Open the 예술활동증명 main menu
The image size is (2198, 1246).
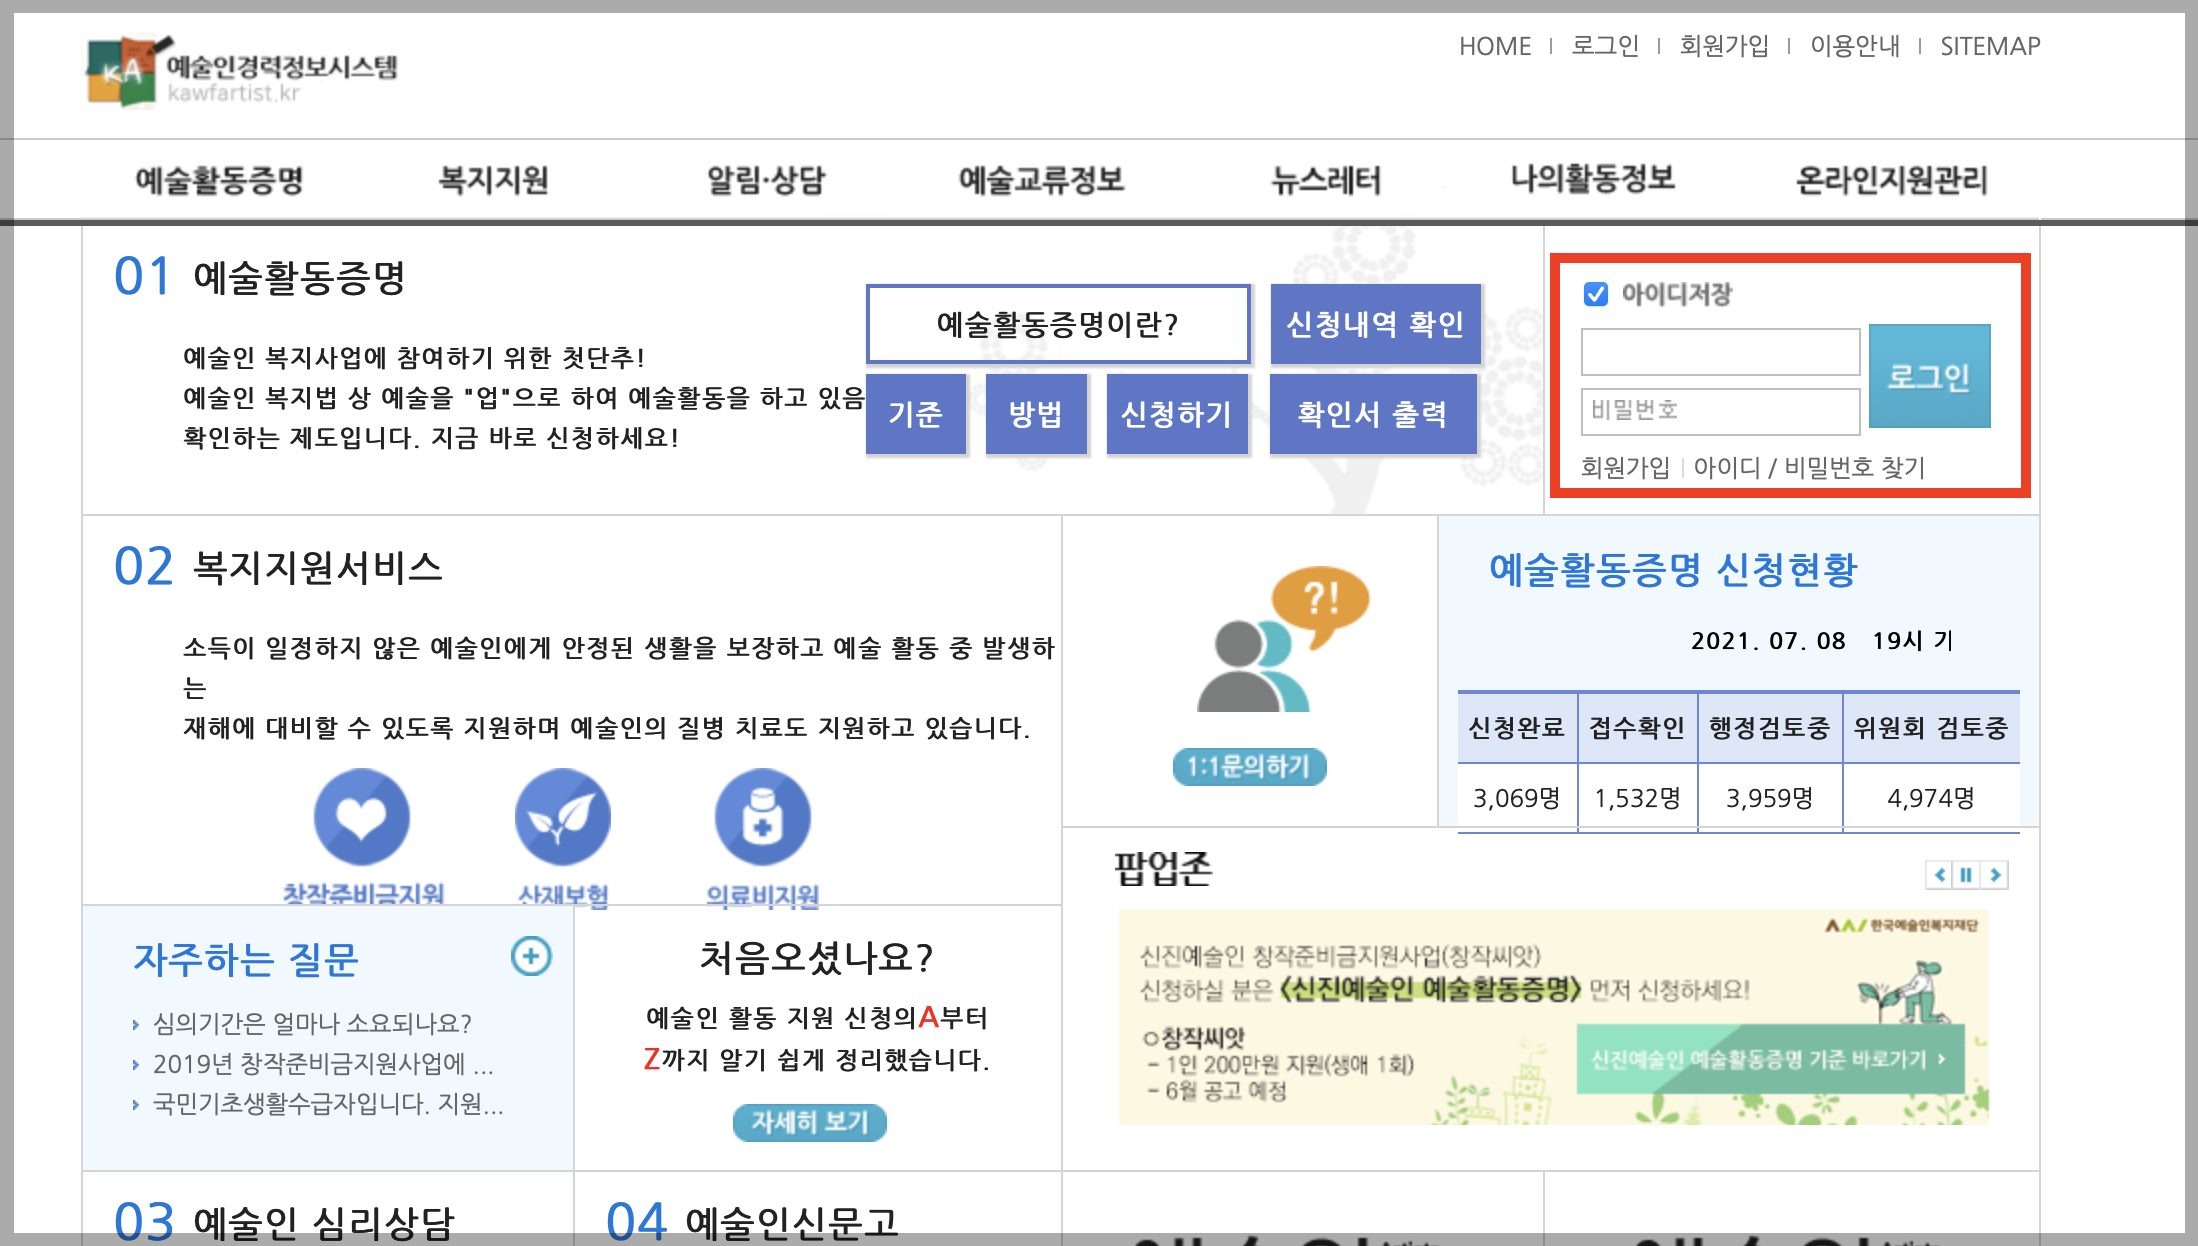coord(219,180)
